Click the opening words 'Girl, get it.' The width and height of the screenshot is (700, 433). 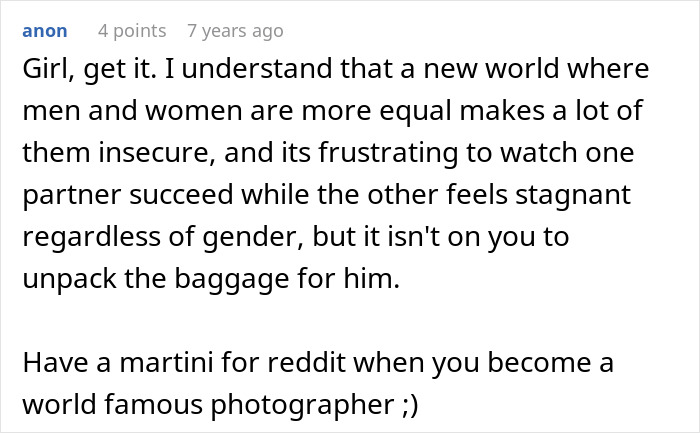coord(89,69)
